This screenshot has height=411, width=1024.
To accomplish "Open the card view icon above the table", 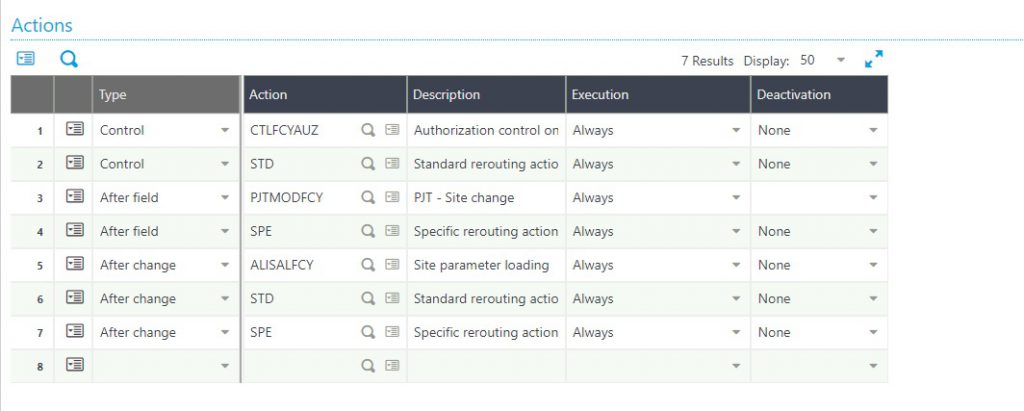I will click(x=25, y=59).
